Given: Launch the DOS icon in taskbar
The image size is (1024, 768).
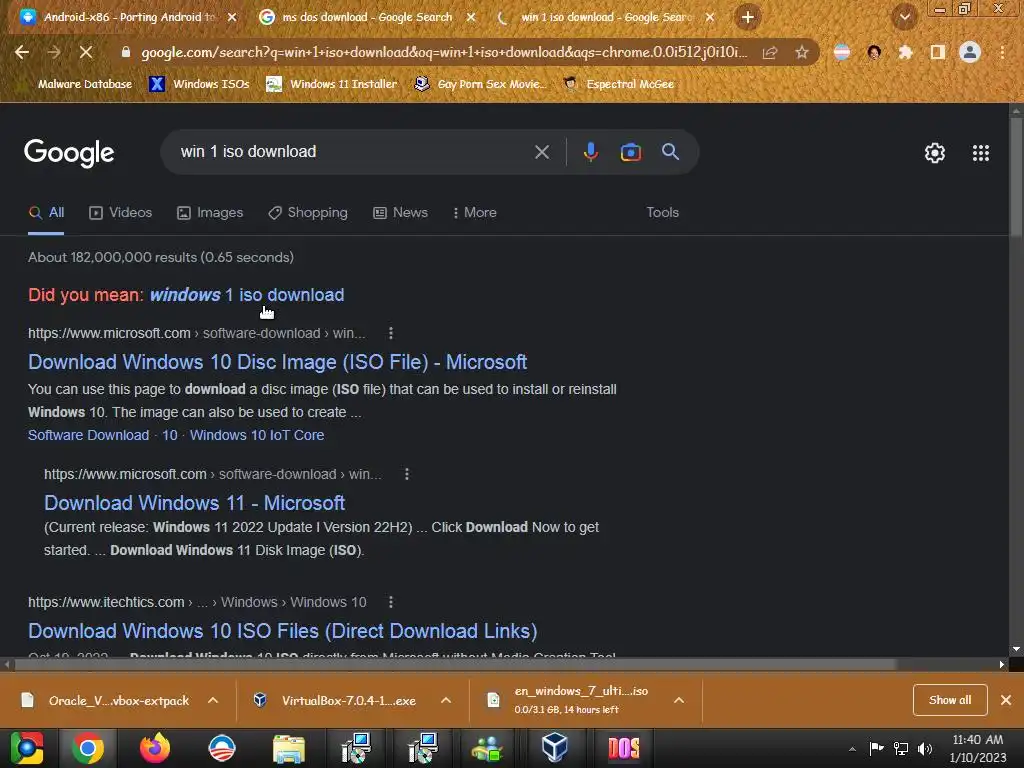Looking at the screenshot, I should 623,748.
